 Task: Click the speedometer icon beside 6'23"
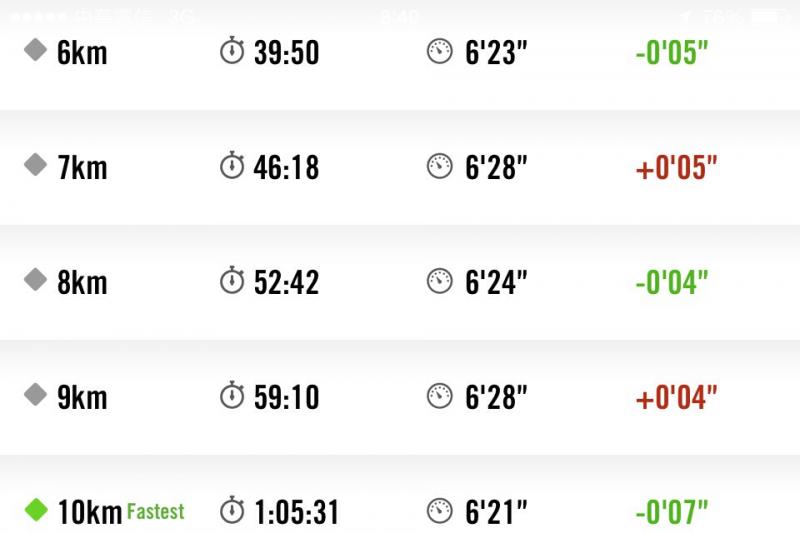coord(439,51)
